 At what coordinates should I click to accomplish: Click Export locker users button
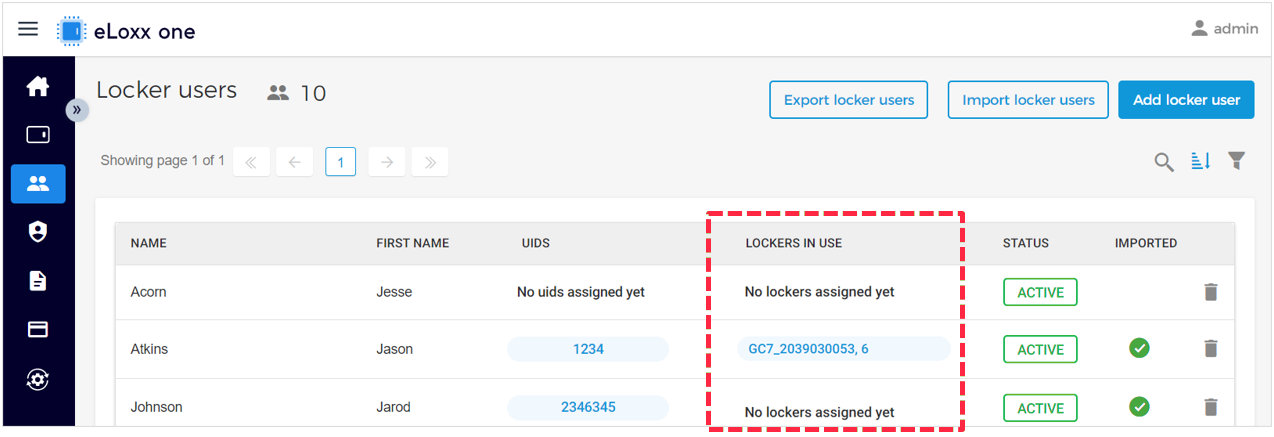pyautogui.click(x=849, y=100)
